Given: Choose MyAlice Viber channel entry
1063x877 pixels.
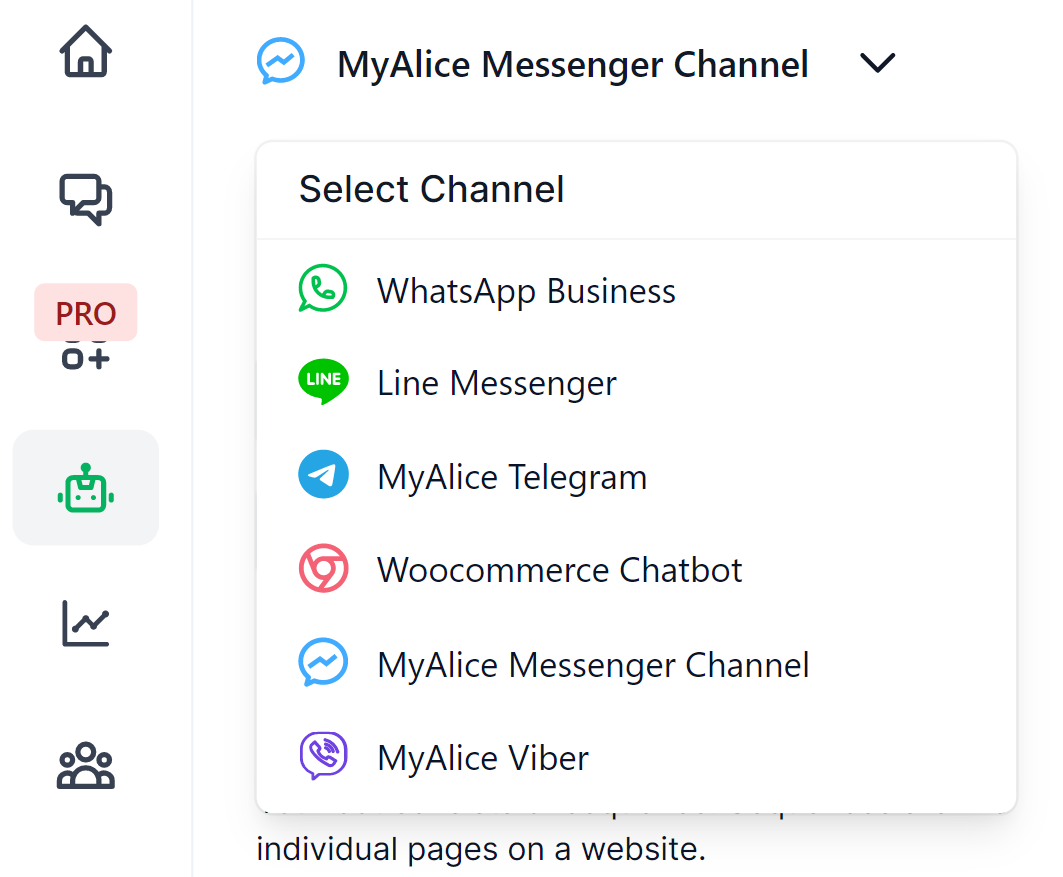Looking at the screenshot, I should point(482,758).
